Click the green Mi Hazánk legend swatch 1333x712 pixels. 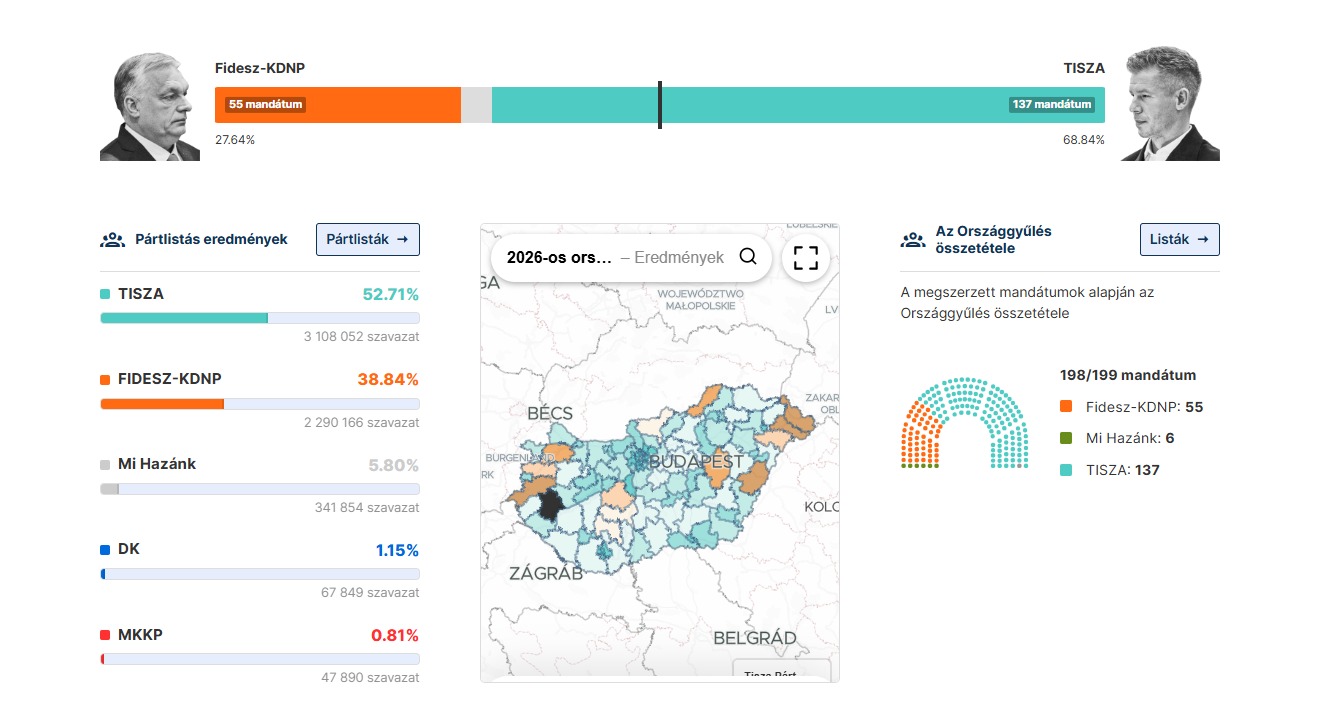click(x=1066, y=438)
